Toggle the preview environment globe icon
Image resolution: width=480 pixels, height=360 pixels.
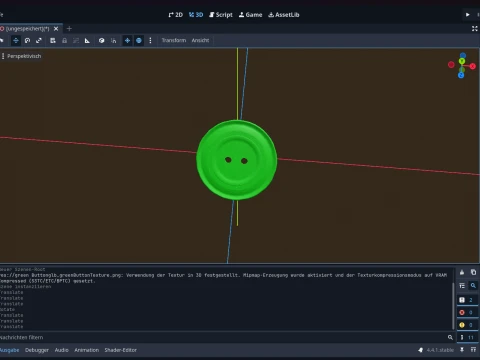pyautogui.click(x=139, y=41)
